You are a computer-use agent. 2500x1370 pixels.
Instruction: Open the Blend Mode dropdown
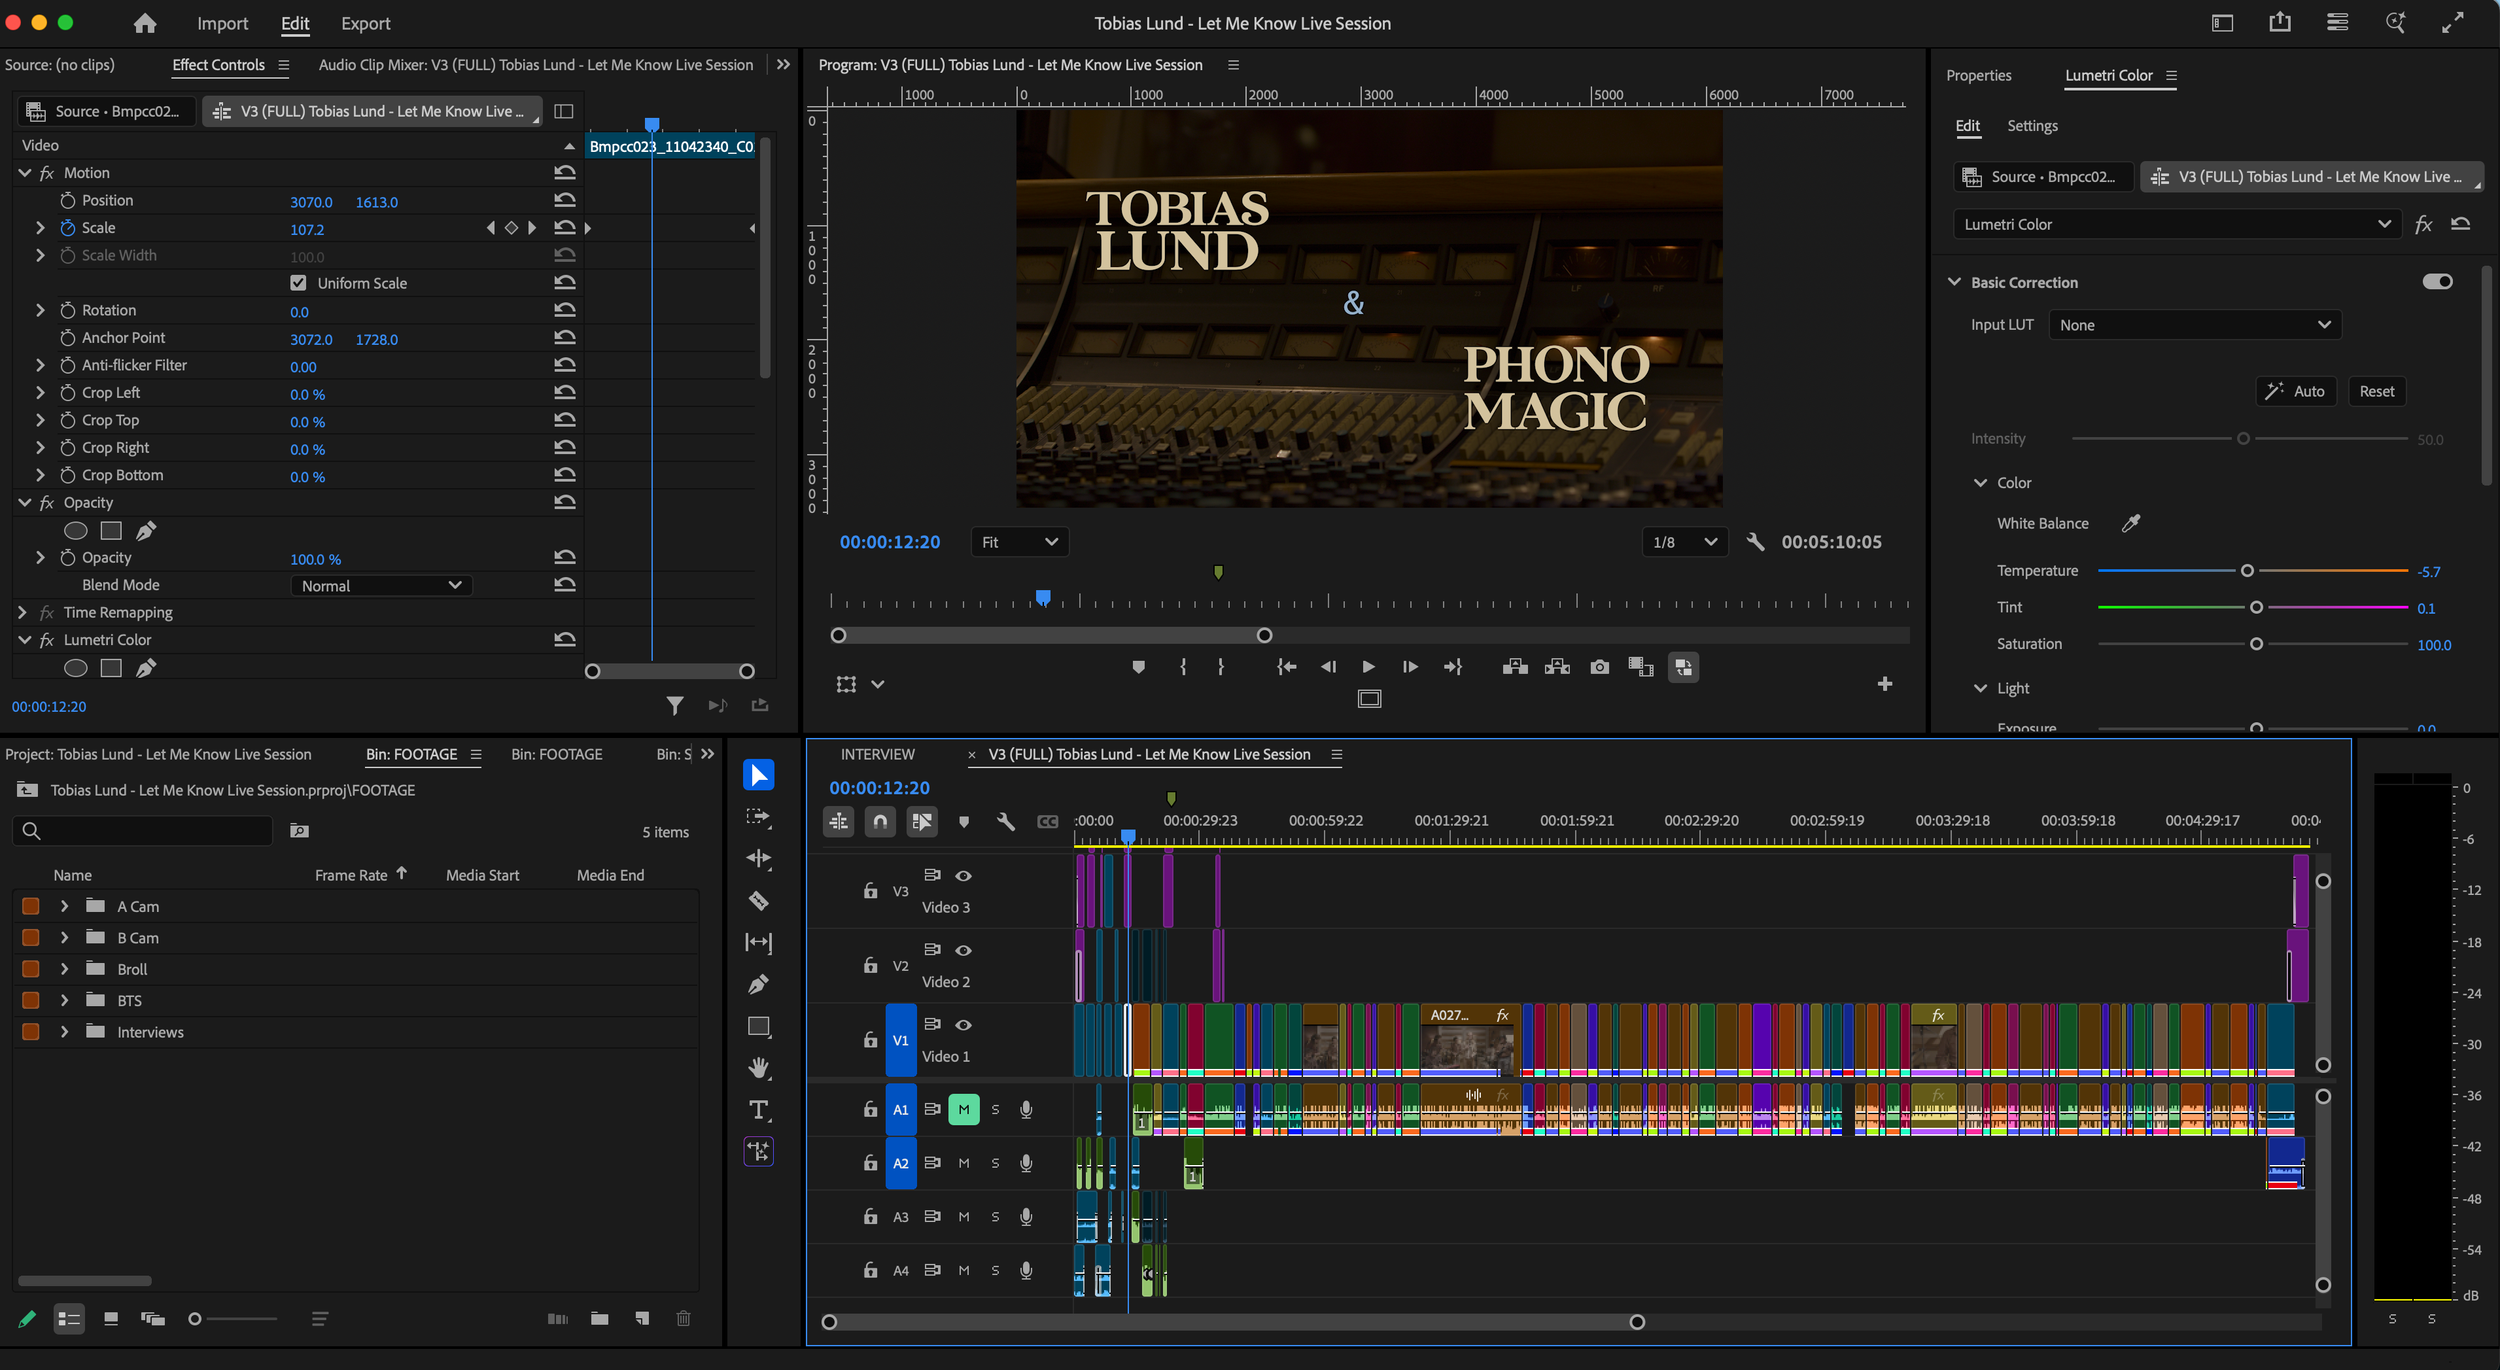(381, 586)
